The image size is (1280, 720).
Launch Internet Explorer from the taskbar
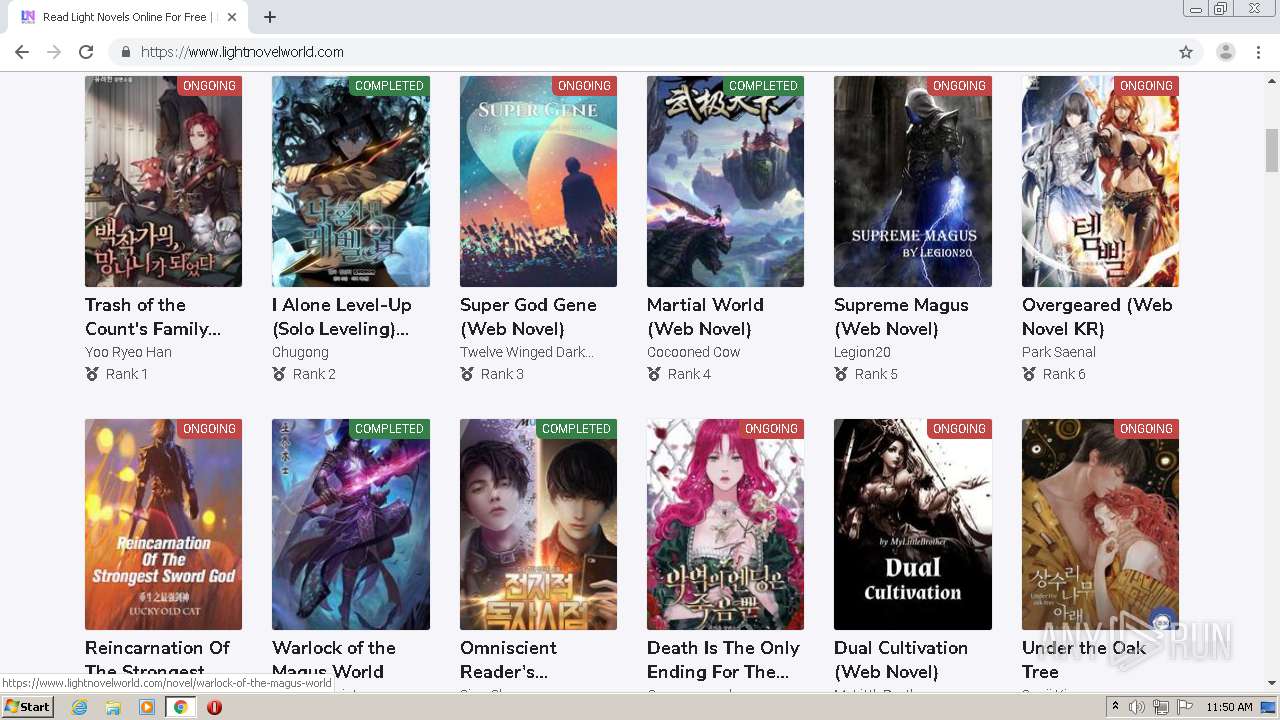80,707
